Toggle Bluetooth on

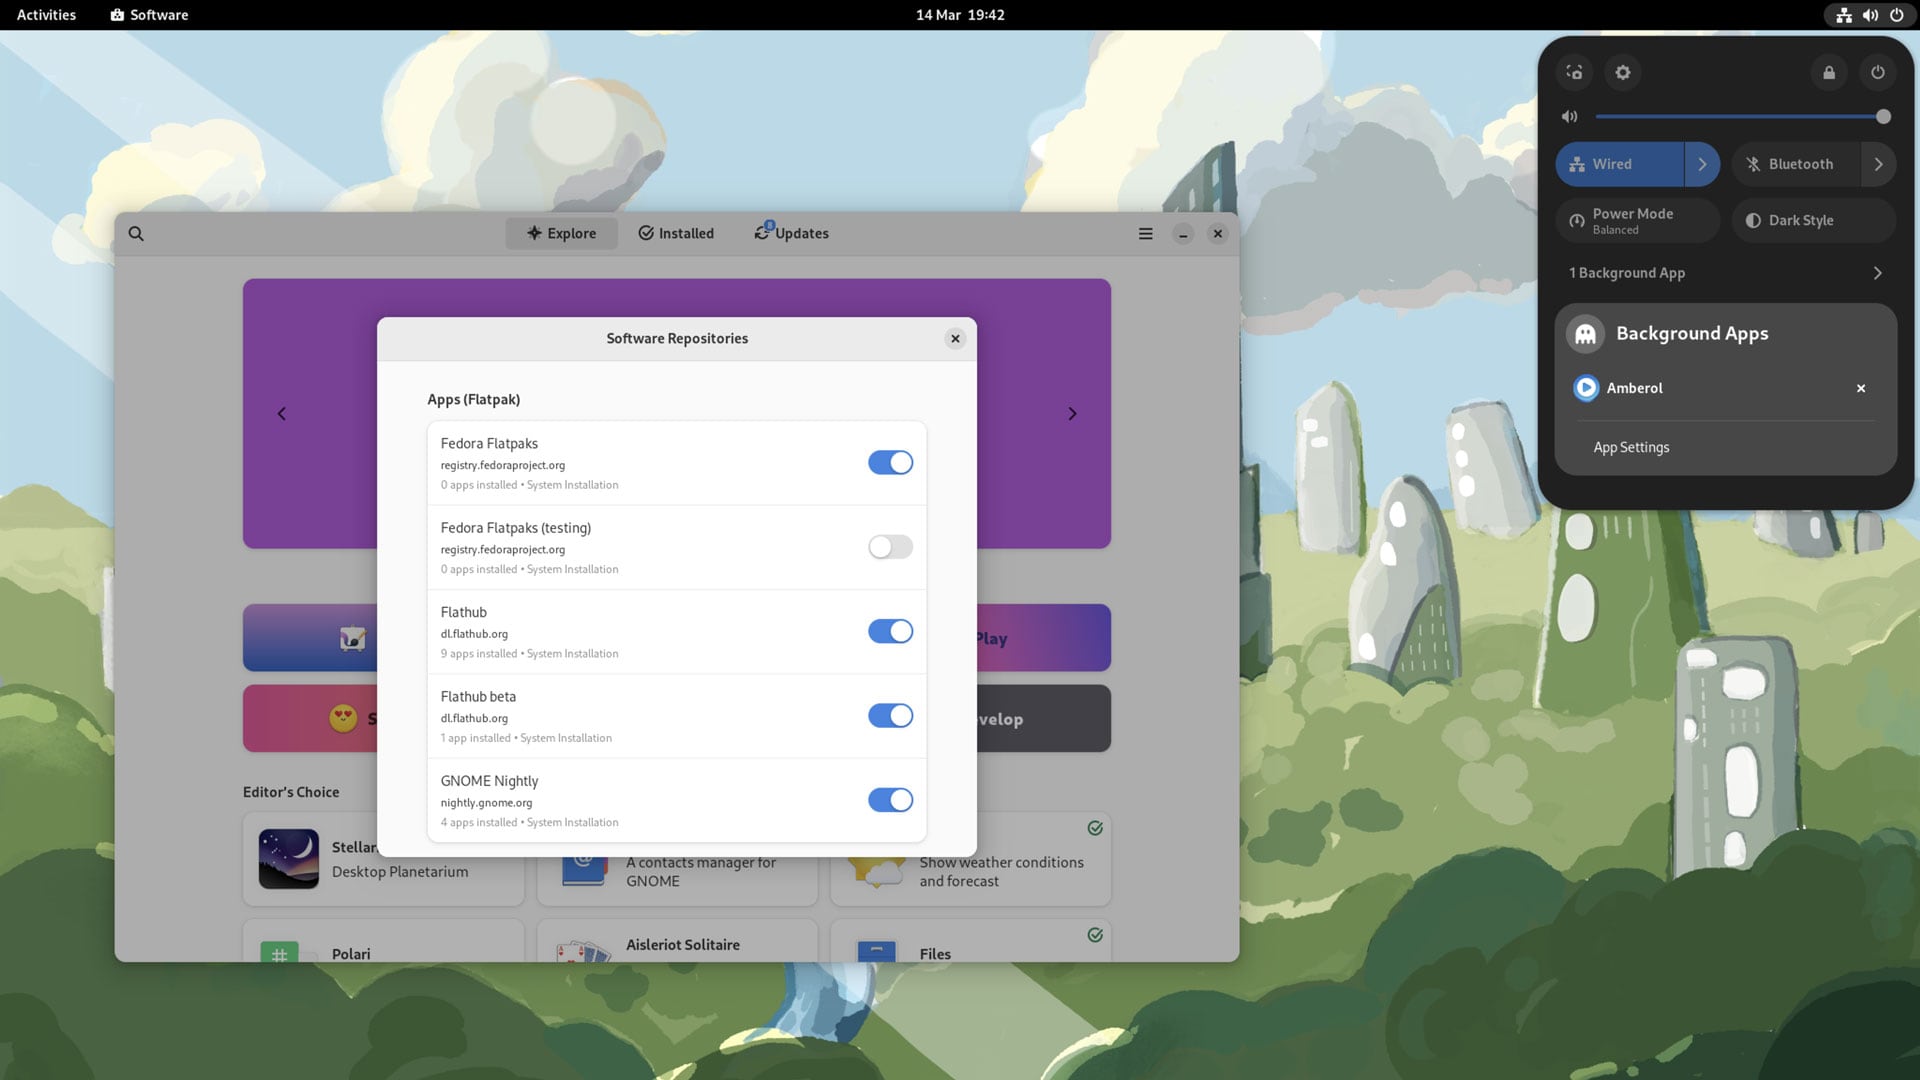click(1796, 164)
